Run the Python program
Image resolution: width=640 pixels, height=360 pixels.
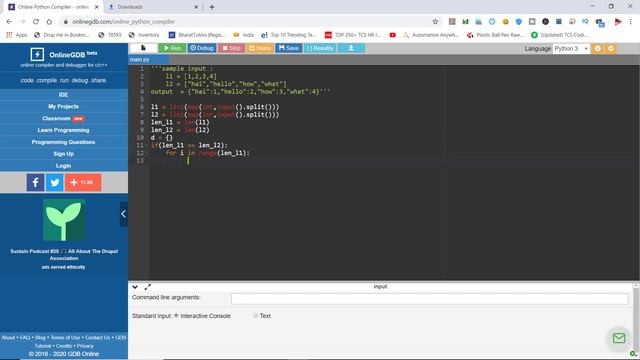172,48
